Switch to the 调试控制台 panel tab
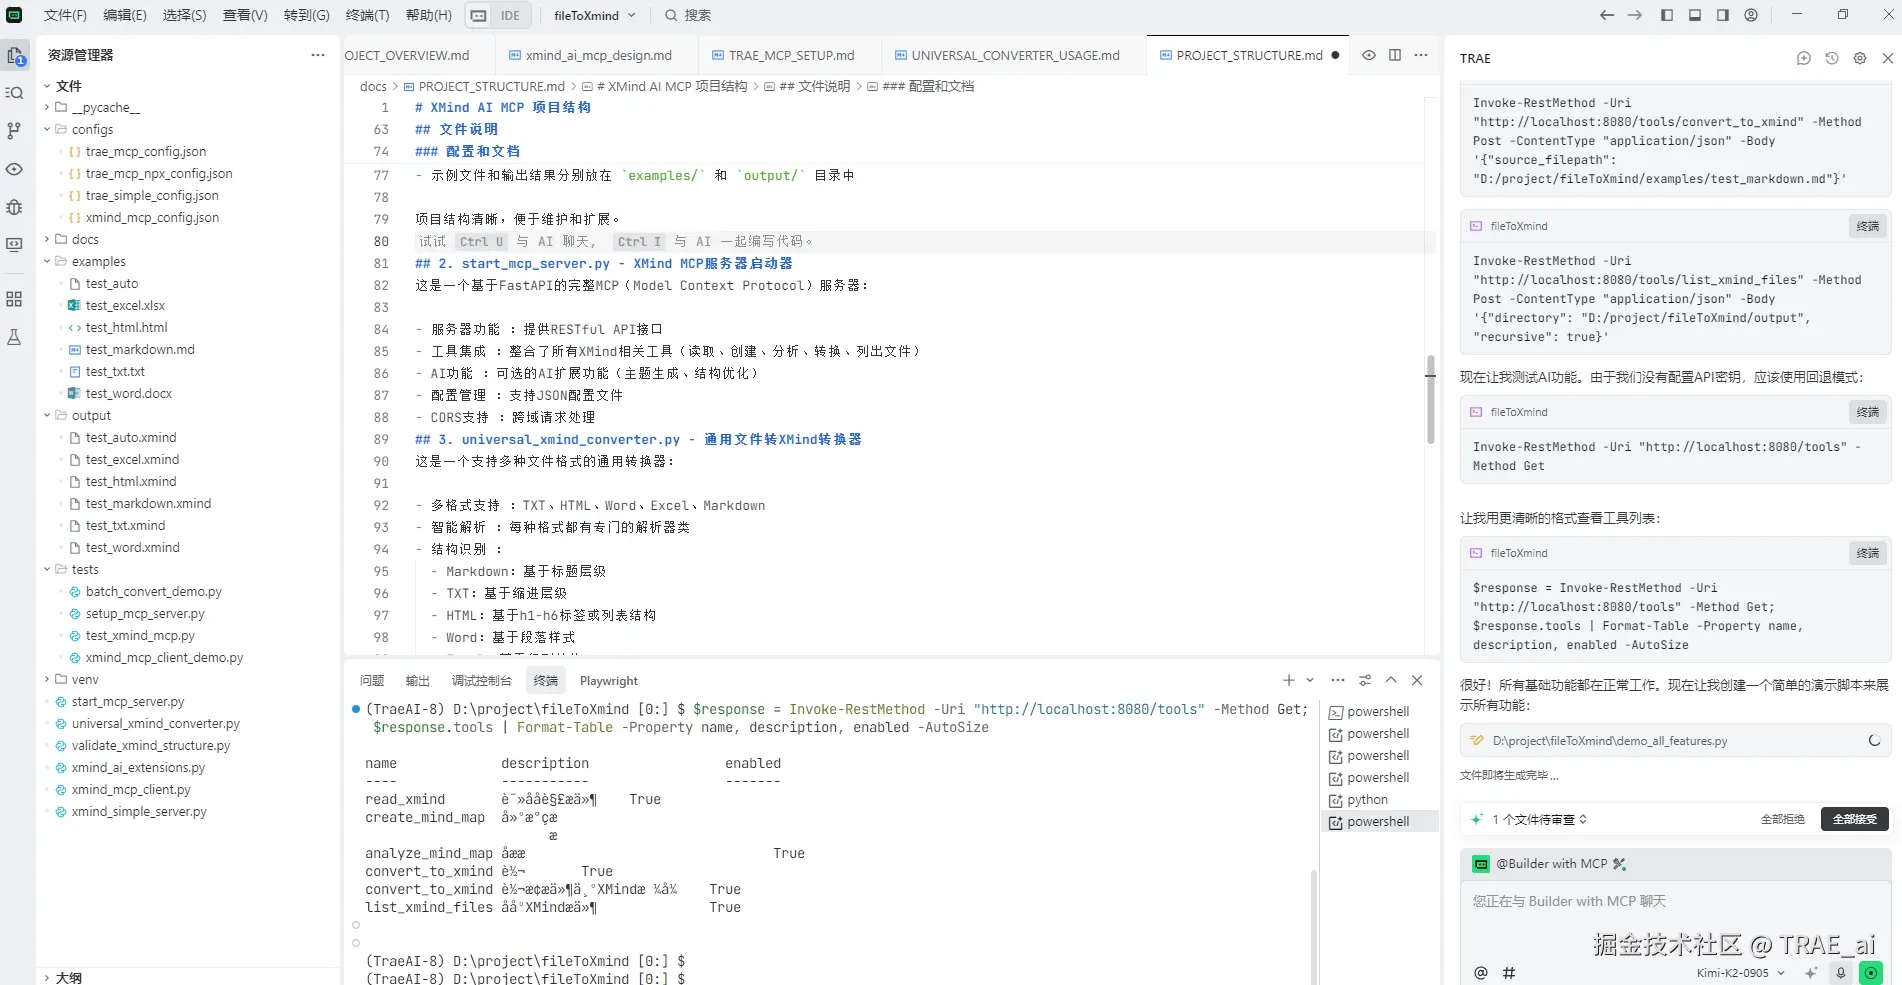 tap(481, 681)
